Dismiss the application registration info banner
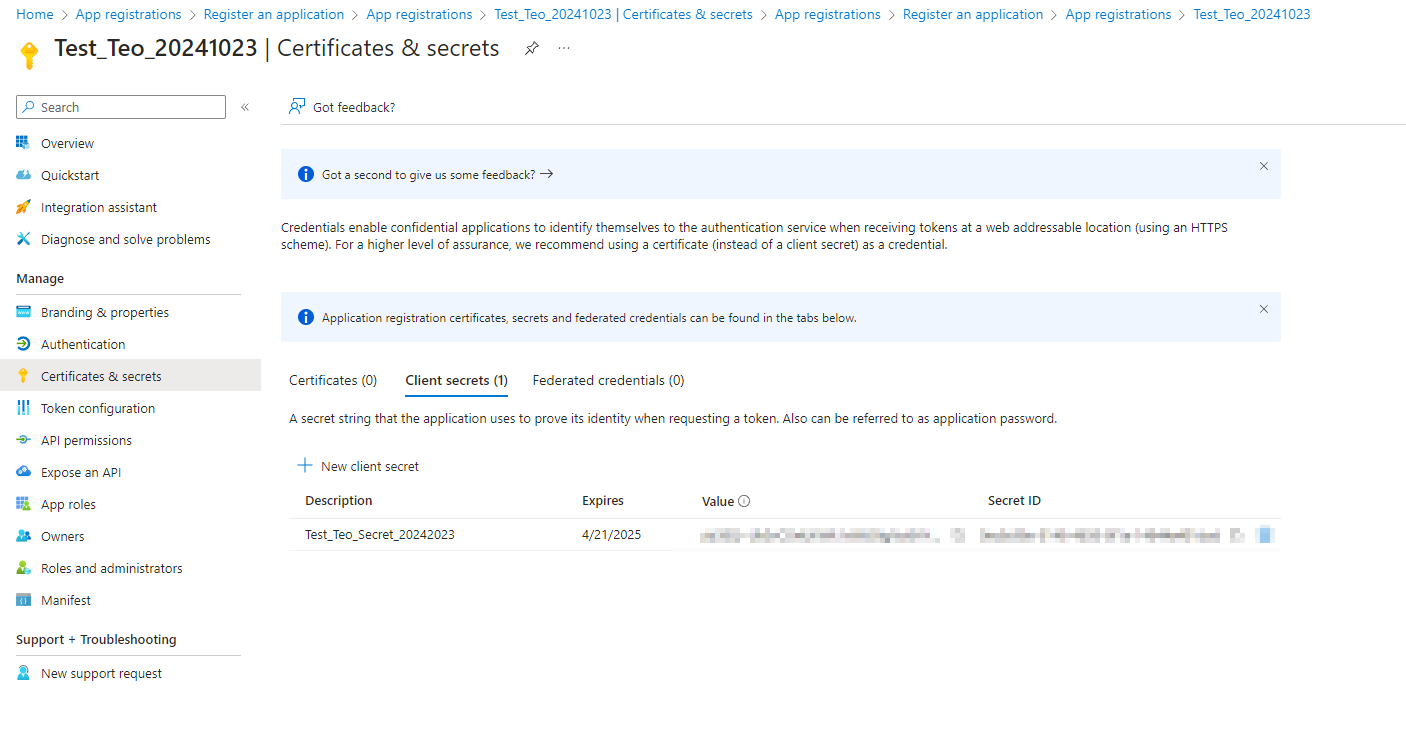This screenshot has width=1406, height=737. click(x=1264, y=309)
